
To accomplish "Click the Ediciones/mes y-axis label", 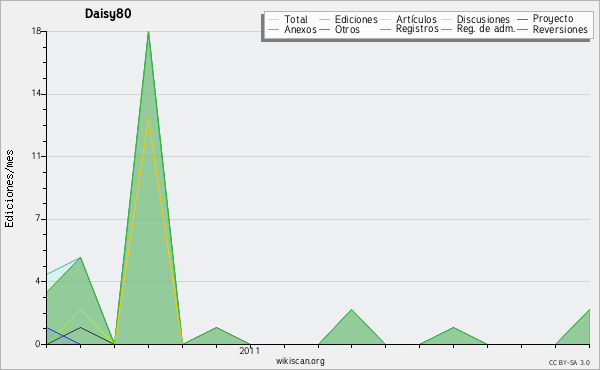I will pyautogui.click(x=9, y=189).
